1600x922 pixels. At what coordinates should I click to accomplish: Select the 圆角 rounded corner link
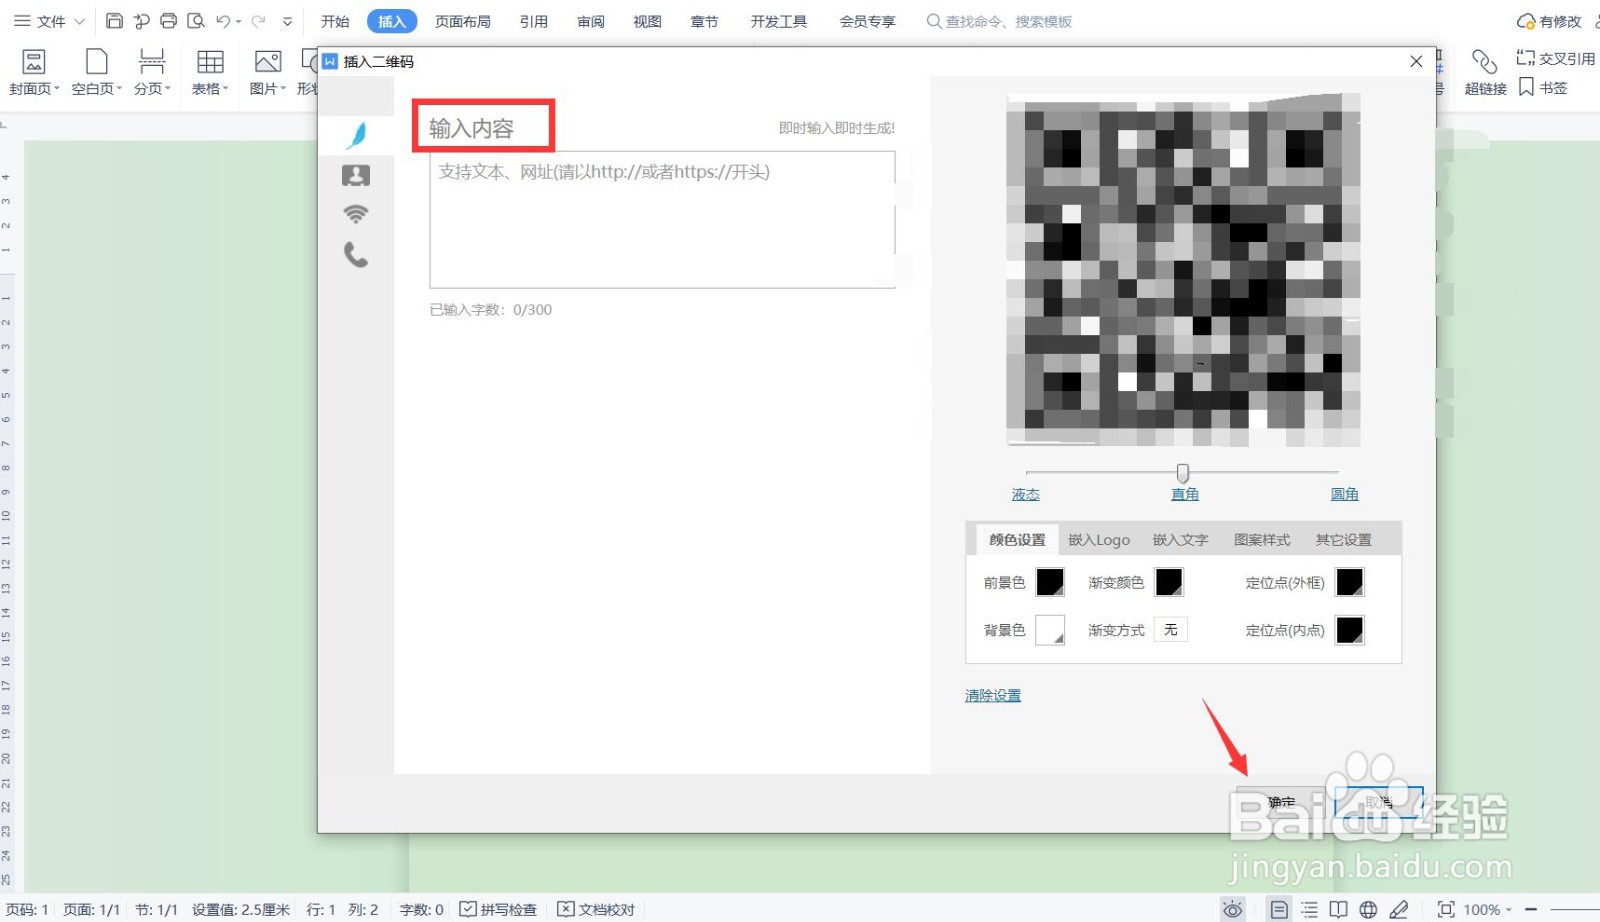pyautogui.click(x=1345, y=494)
